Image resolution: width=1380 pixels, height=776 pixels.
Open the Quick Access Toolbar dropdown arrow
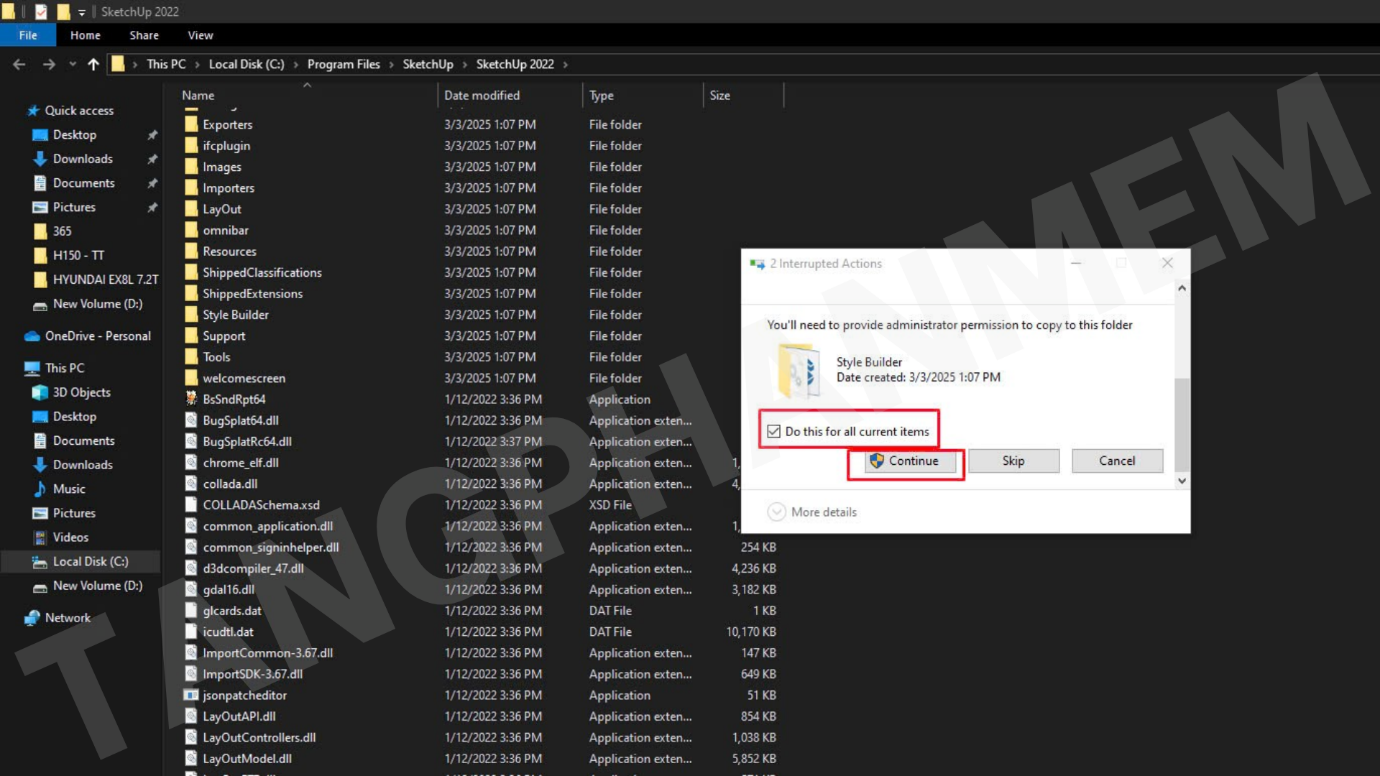click(82, 12)
